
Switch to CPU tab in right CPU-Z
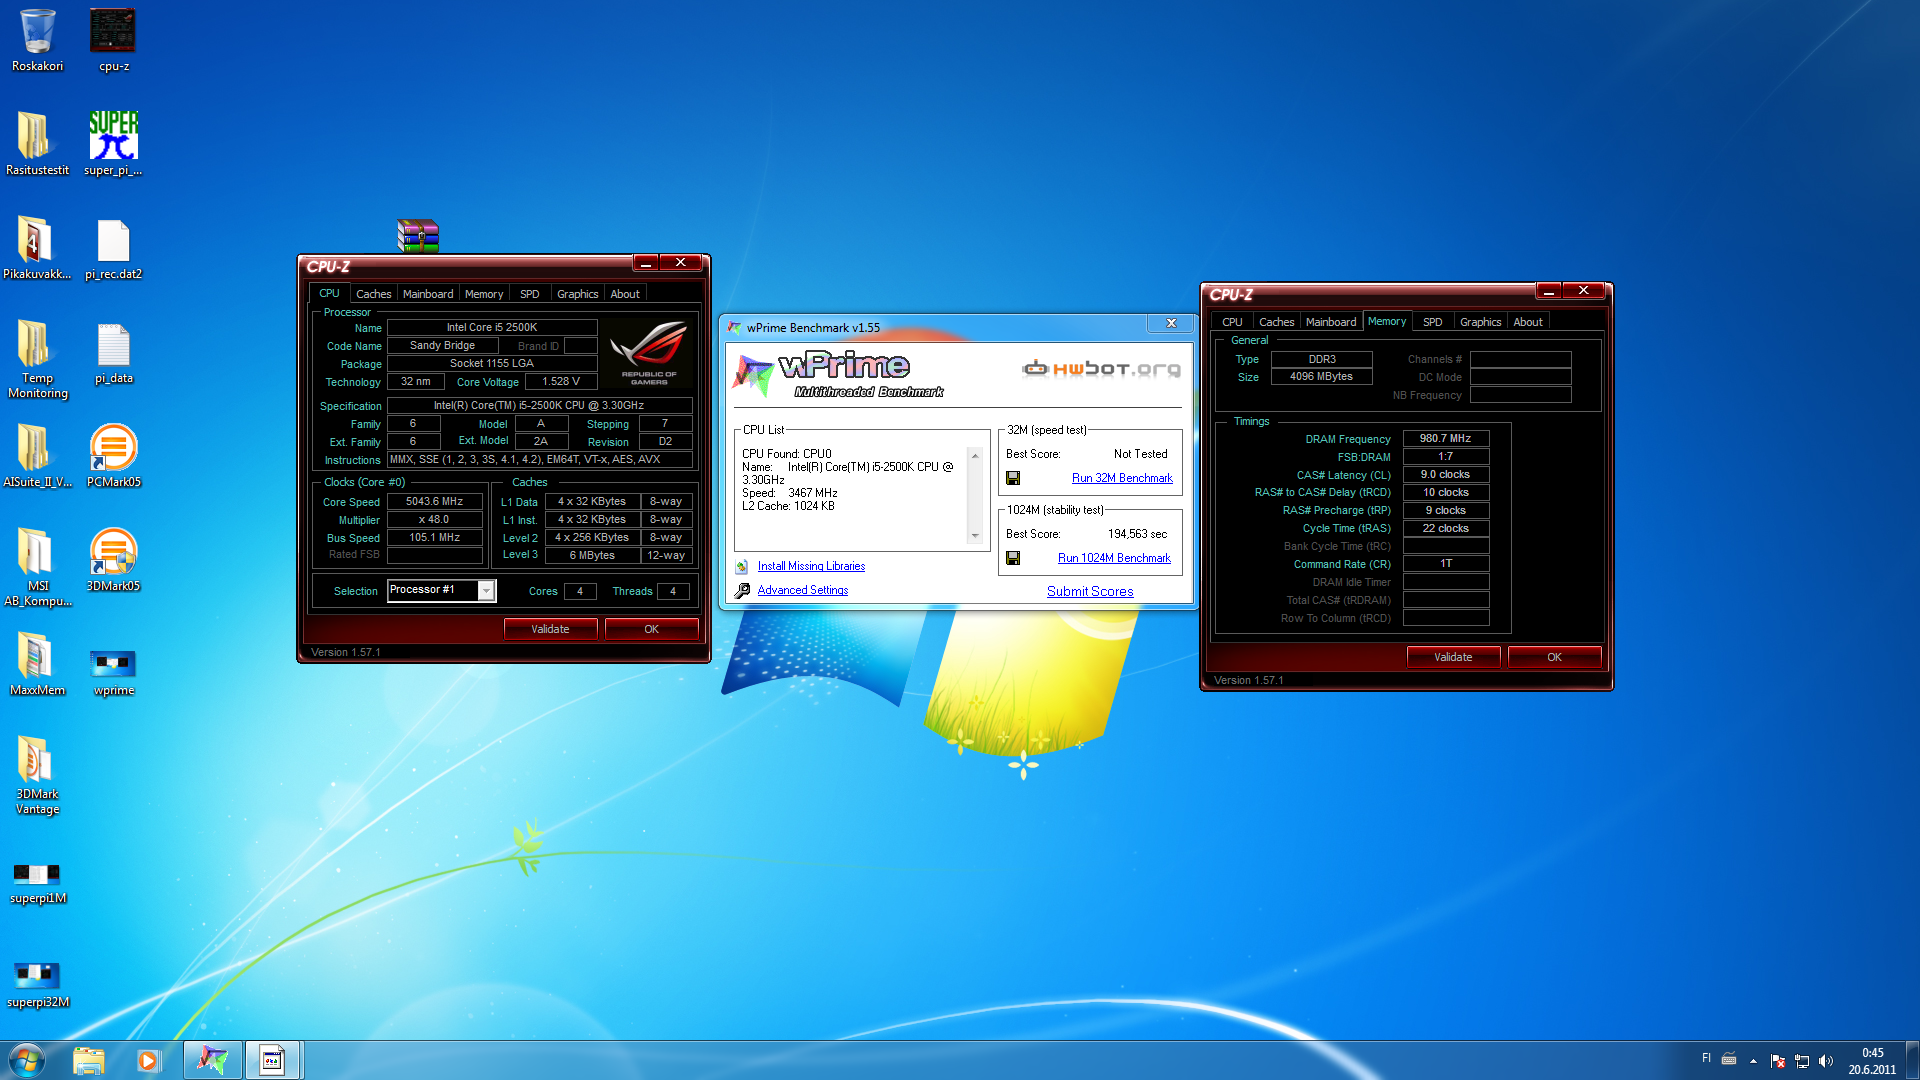pos(1232,322)
